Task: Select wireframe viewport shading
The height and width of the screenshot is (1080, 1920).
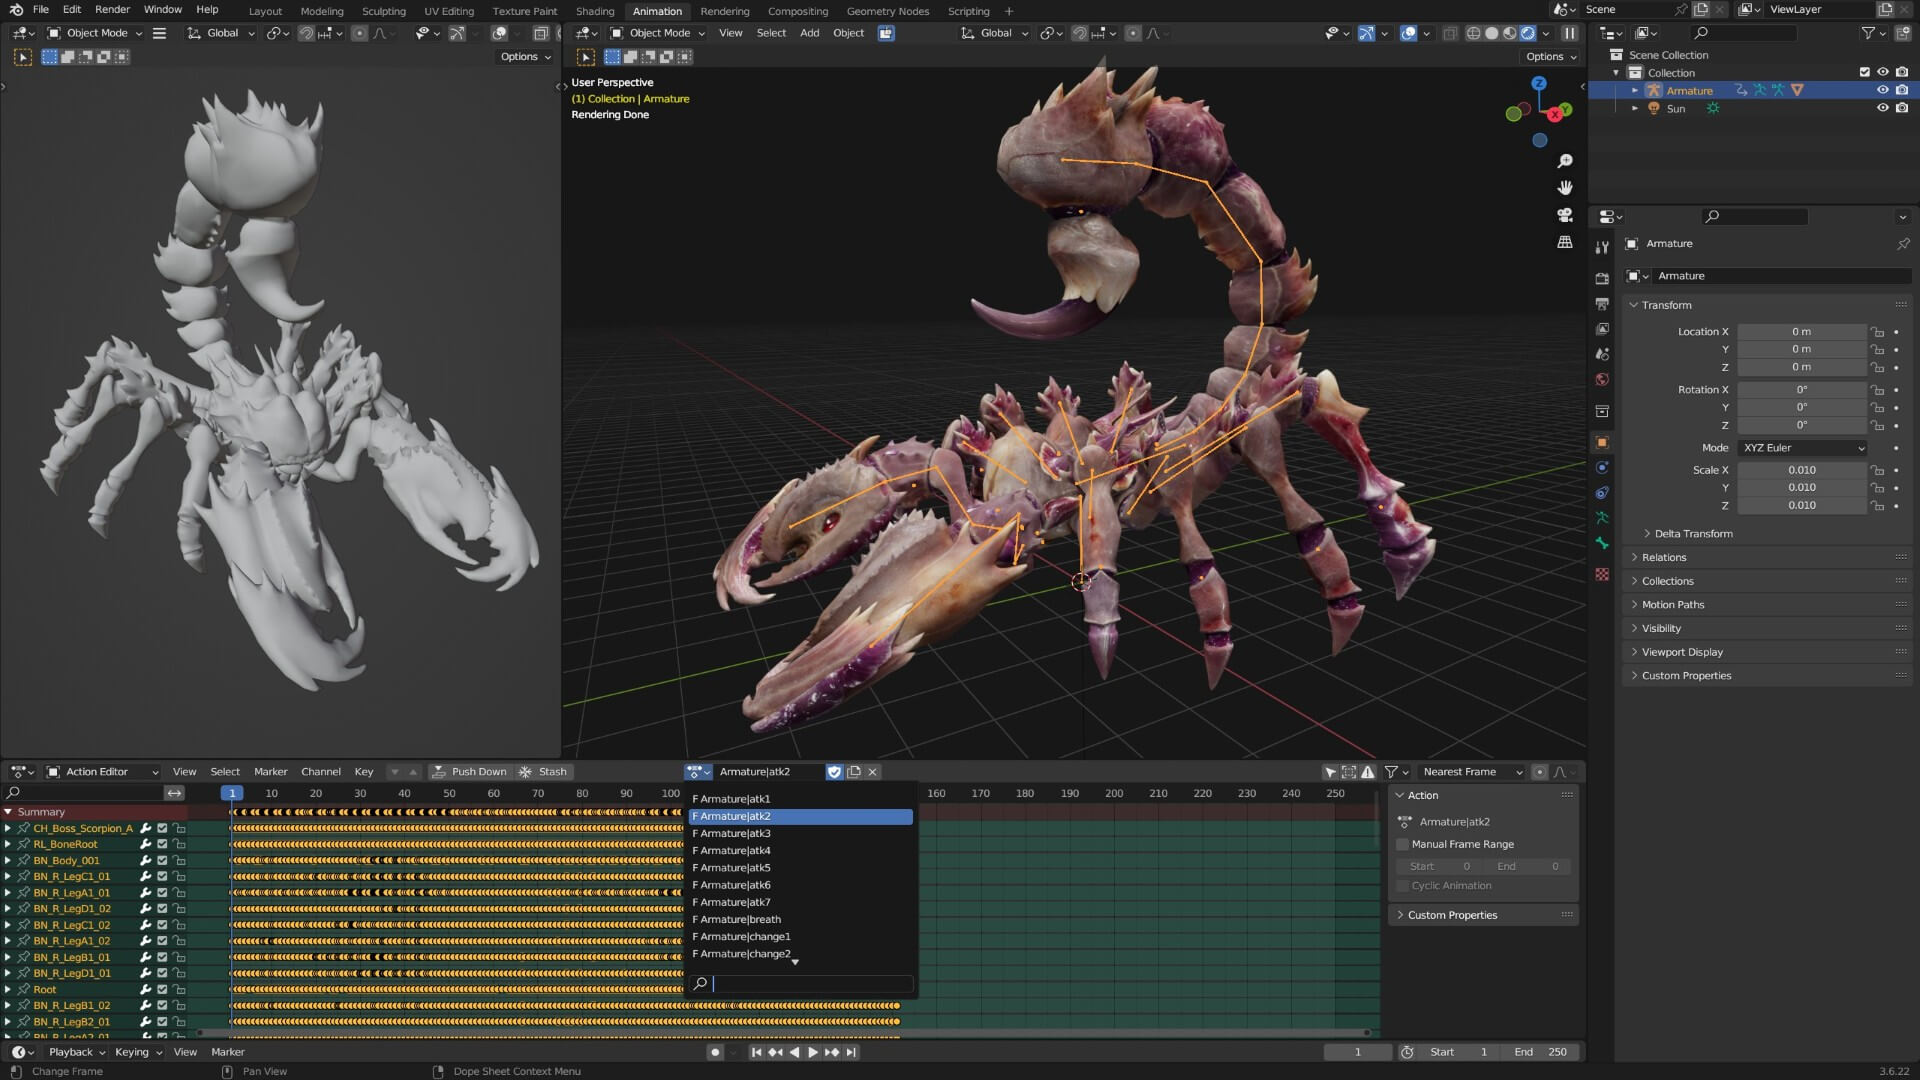Action: click(x=1473, y=33)
